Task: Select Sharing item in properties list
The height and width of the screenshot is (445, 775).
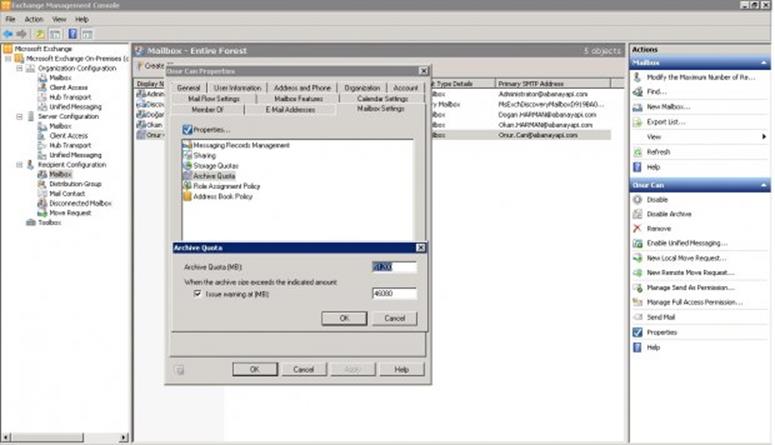Action: click(204, 155)
